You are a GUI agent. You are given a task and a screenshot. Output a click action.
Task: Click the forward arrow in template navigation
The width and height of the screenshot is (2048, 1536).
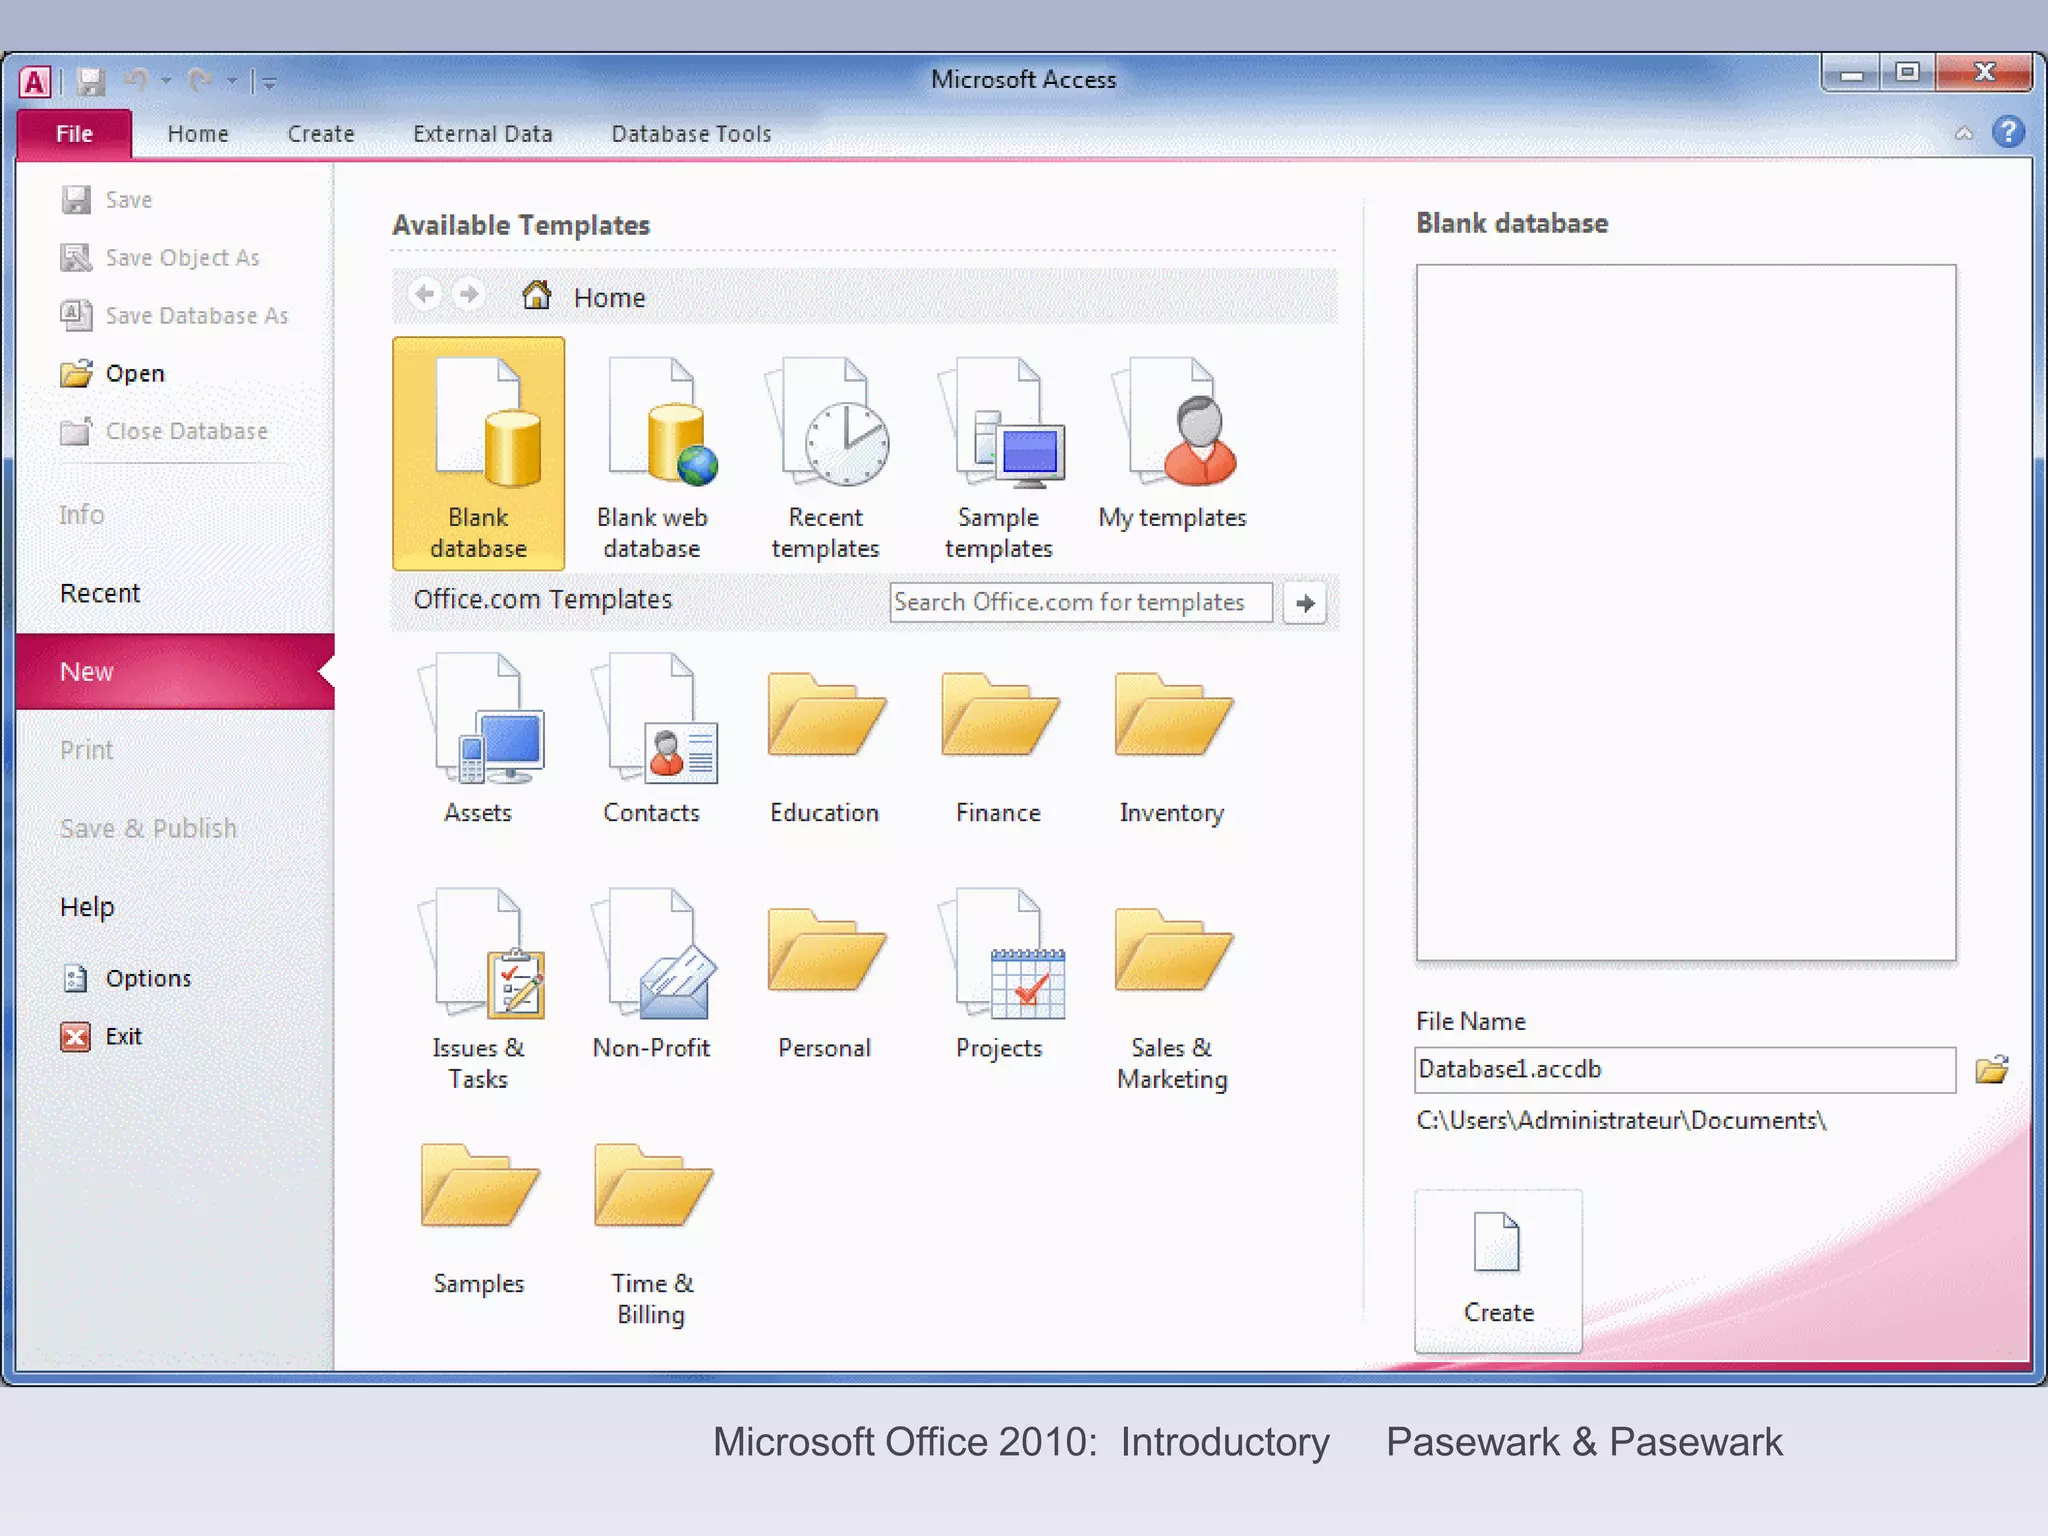point(468,294)
